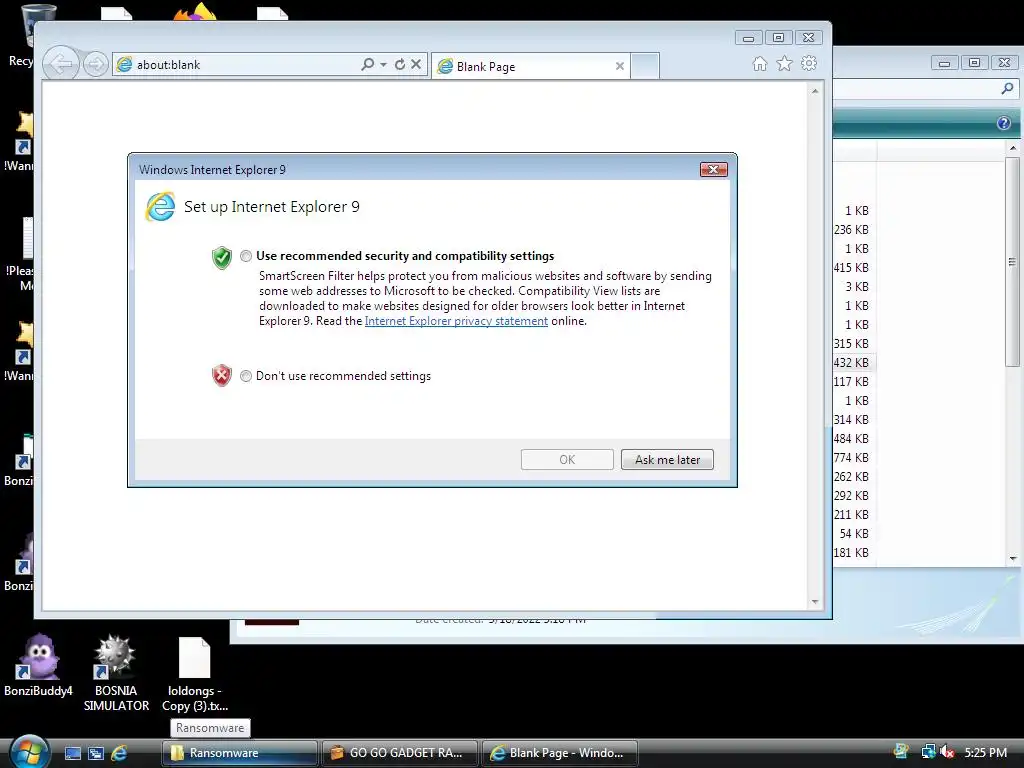1024x768 pixels.
Task: Open the IE Tools gear icon
Action: (809, 63)
